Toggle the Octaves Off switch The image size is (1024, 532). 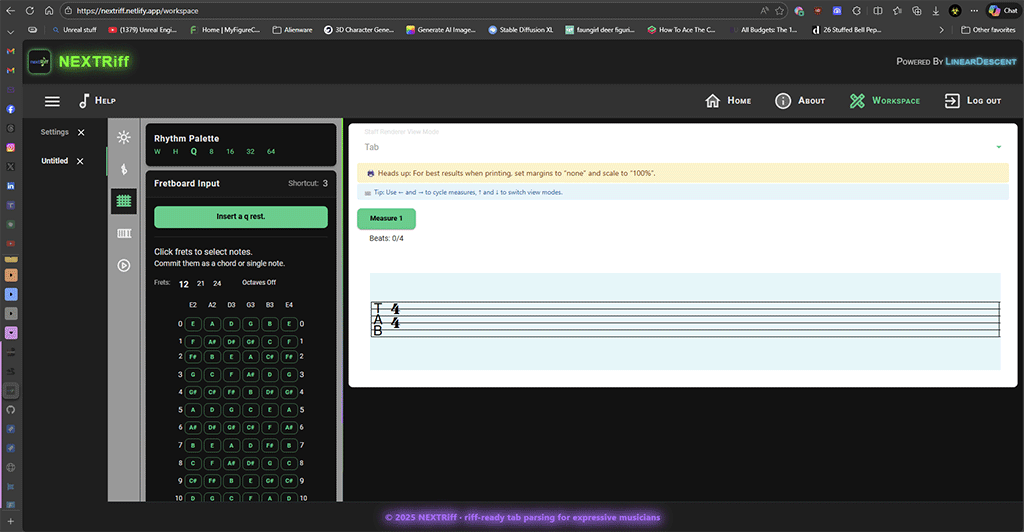coord(258,283)
